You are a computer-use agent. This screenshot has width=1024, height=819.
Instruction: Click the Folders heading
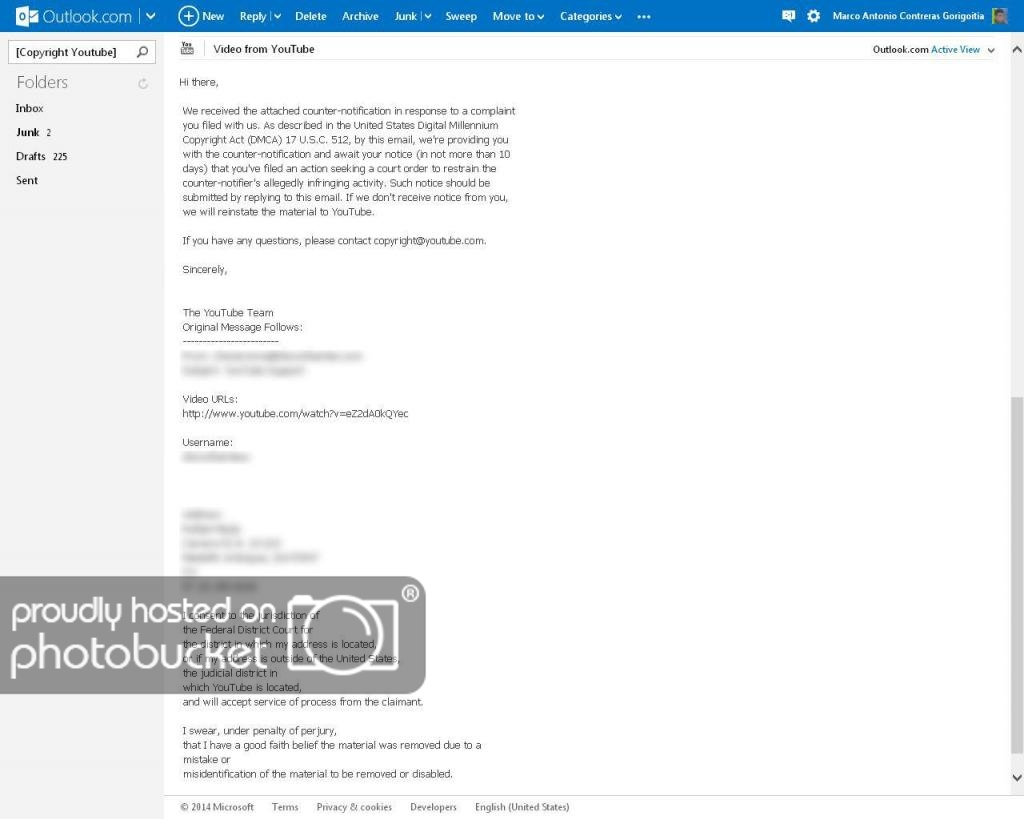pyautogui.click(x=42, y=82)
